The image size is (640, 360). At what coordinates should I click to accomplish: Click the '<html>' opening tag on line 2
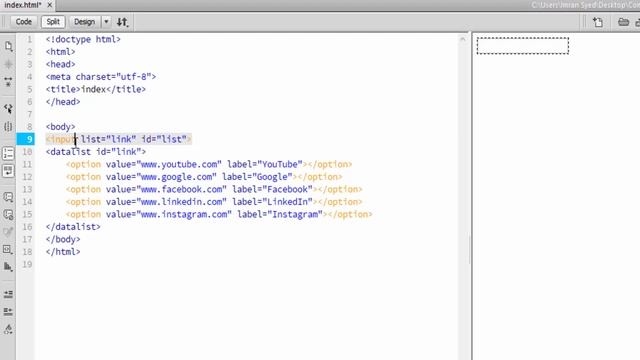click(x=60, y=52)
